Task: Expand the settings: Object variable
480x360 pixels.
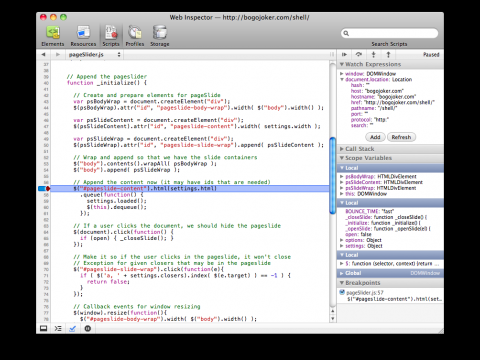Action: tap(341, 246)
